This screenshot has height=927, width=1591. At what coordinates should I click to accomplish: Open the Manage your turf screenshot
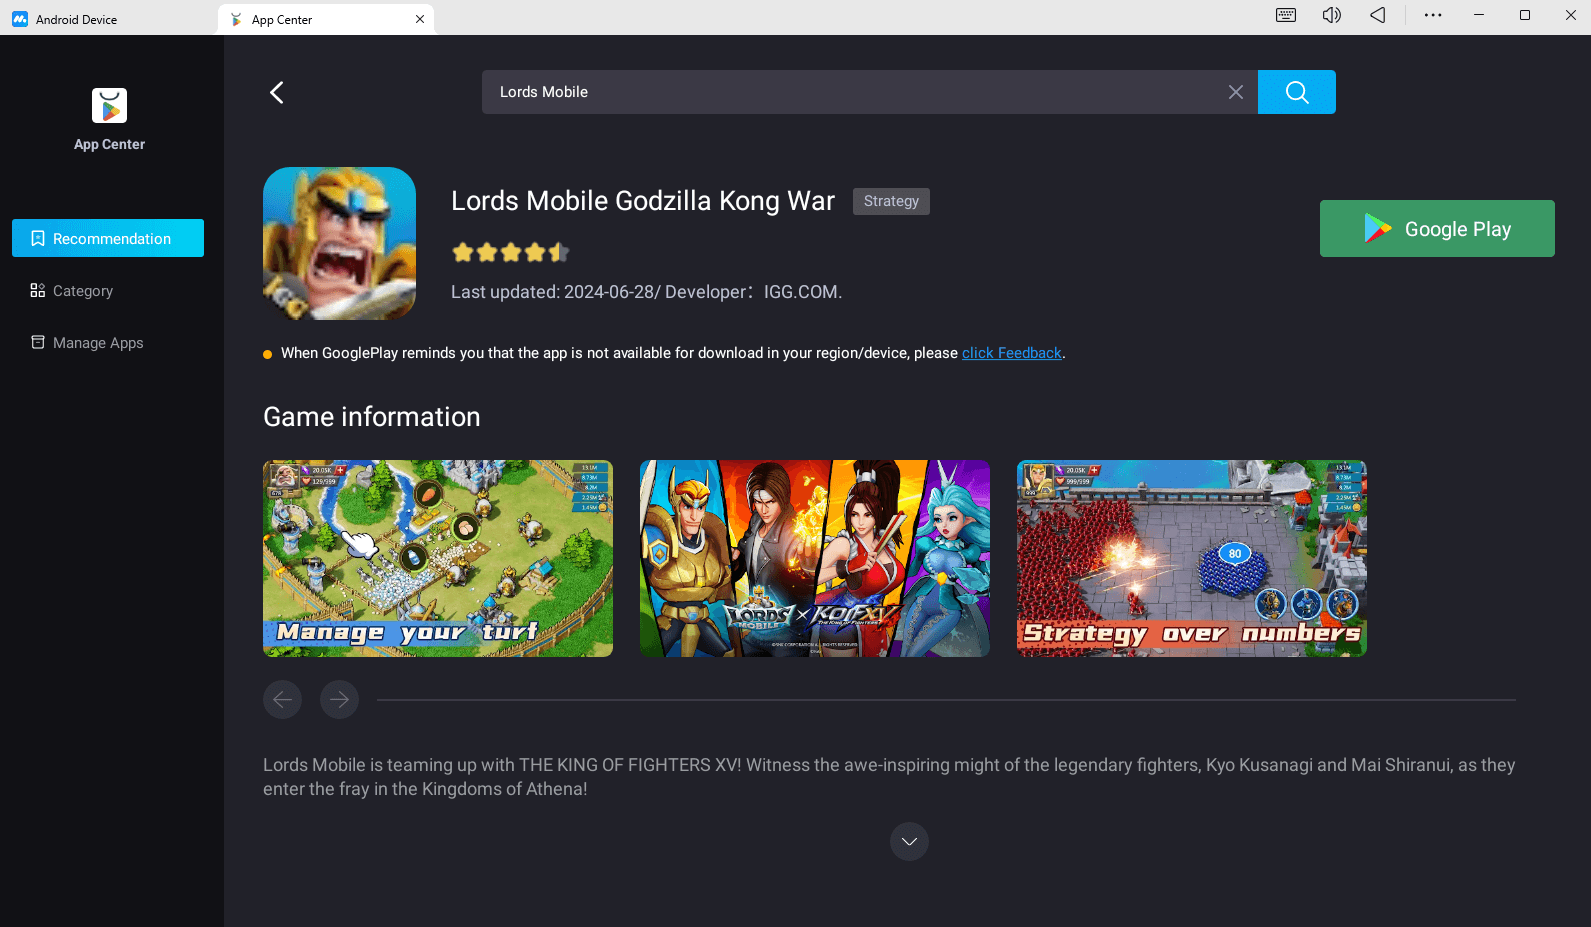pyautogui.click(x=438, y=558)
